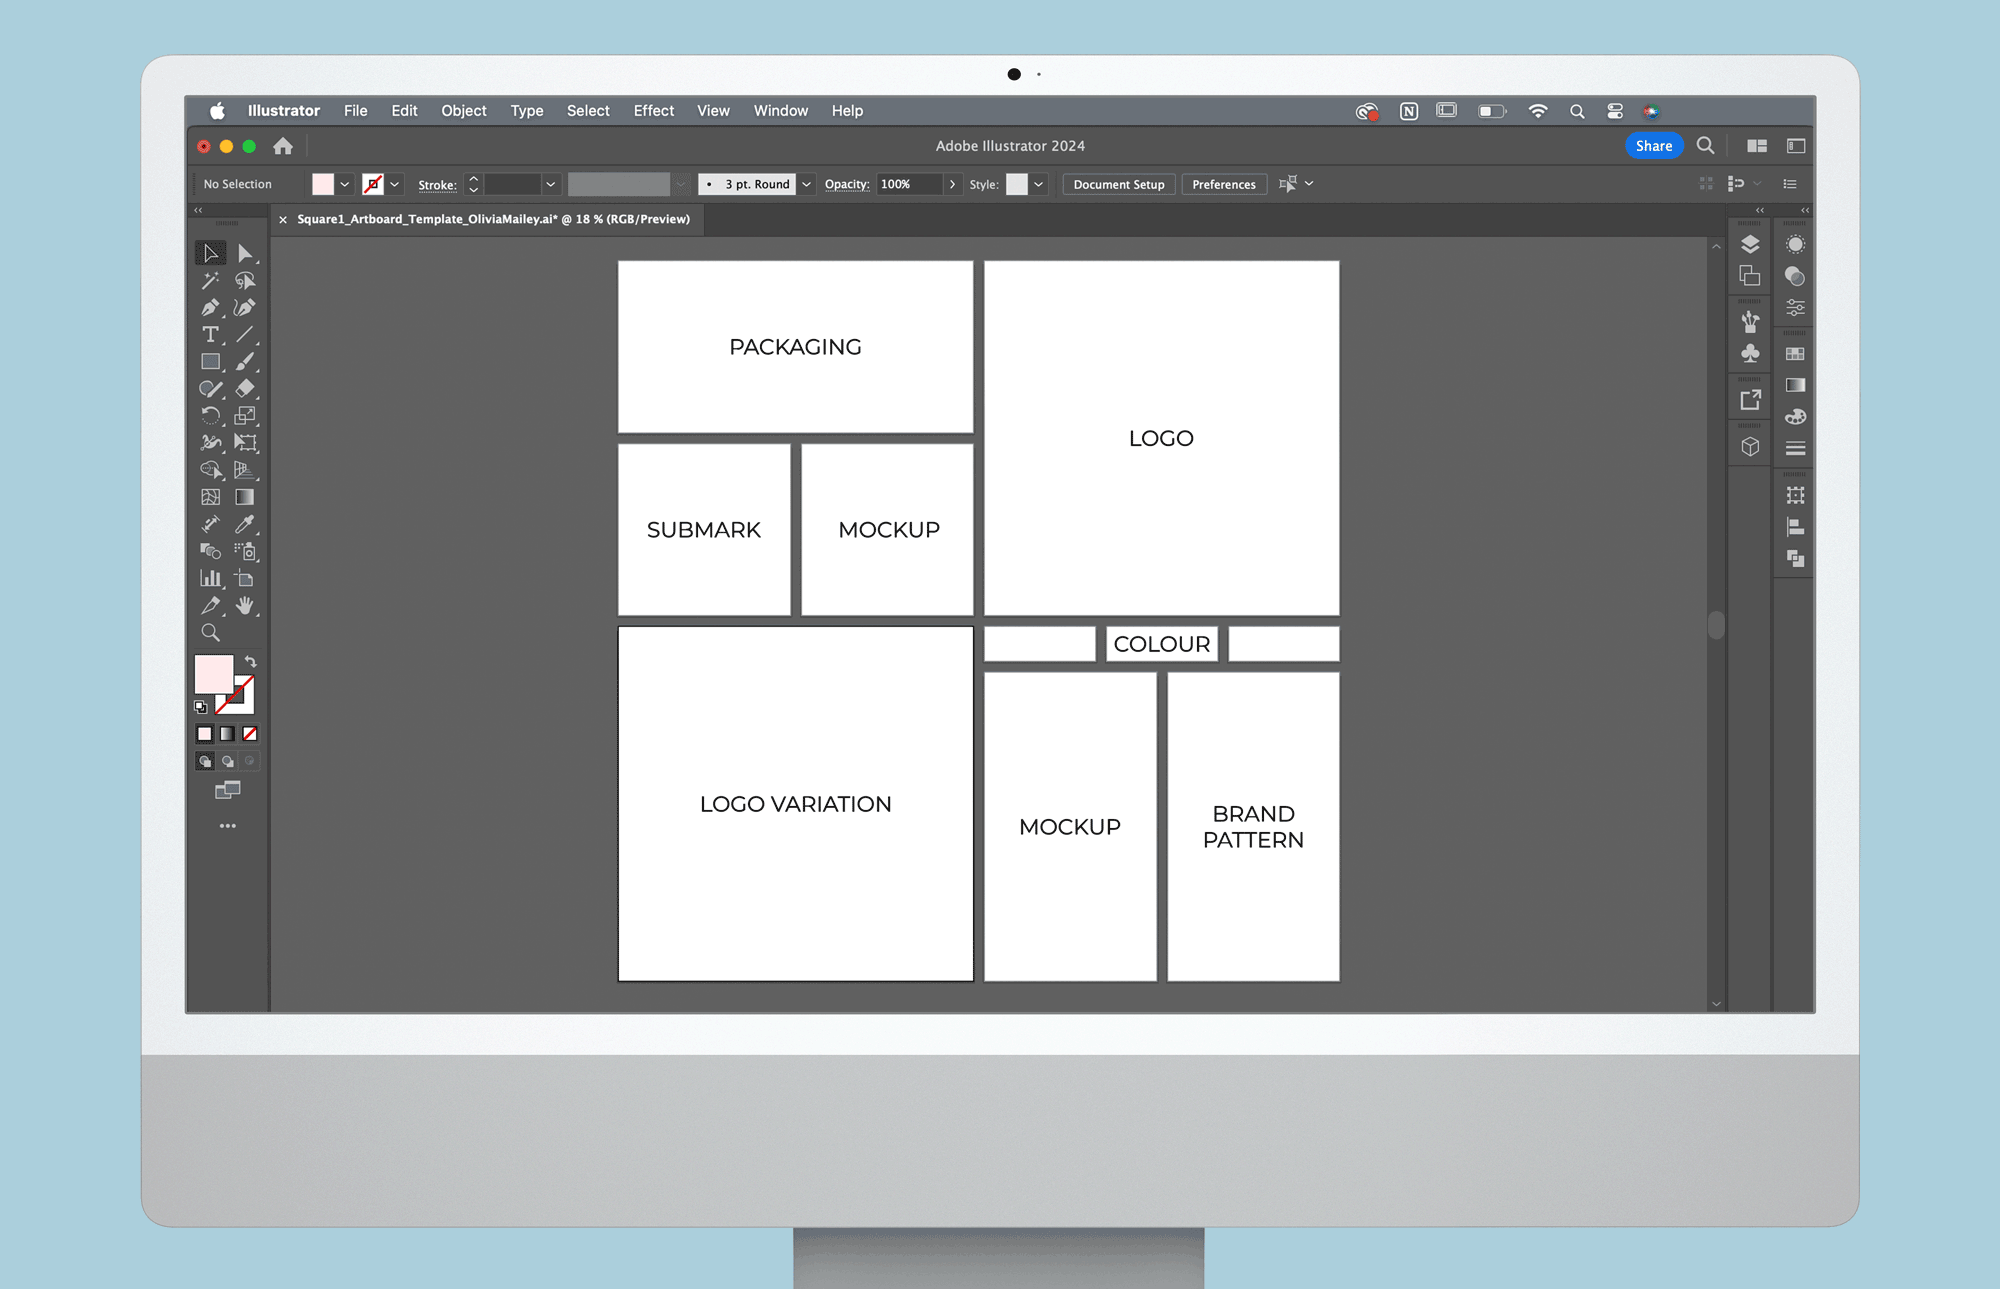Click the Document Setup button
The width and height of the screenshot is (2000, 1289).
click(1118, 184)
